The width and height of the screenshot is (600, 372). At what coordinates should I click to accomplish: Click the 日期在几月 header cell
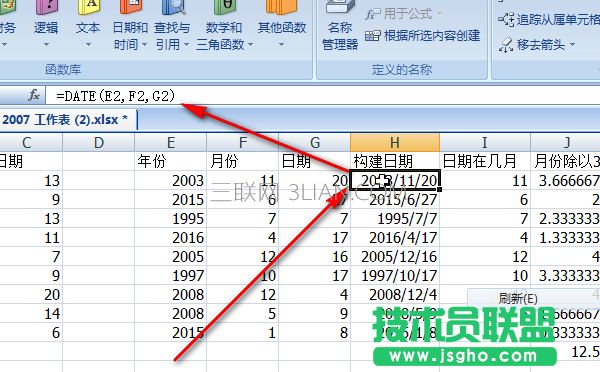click(x=485, y=161)
